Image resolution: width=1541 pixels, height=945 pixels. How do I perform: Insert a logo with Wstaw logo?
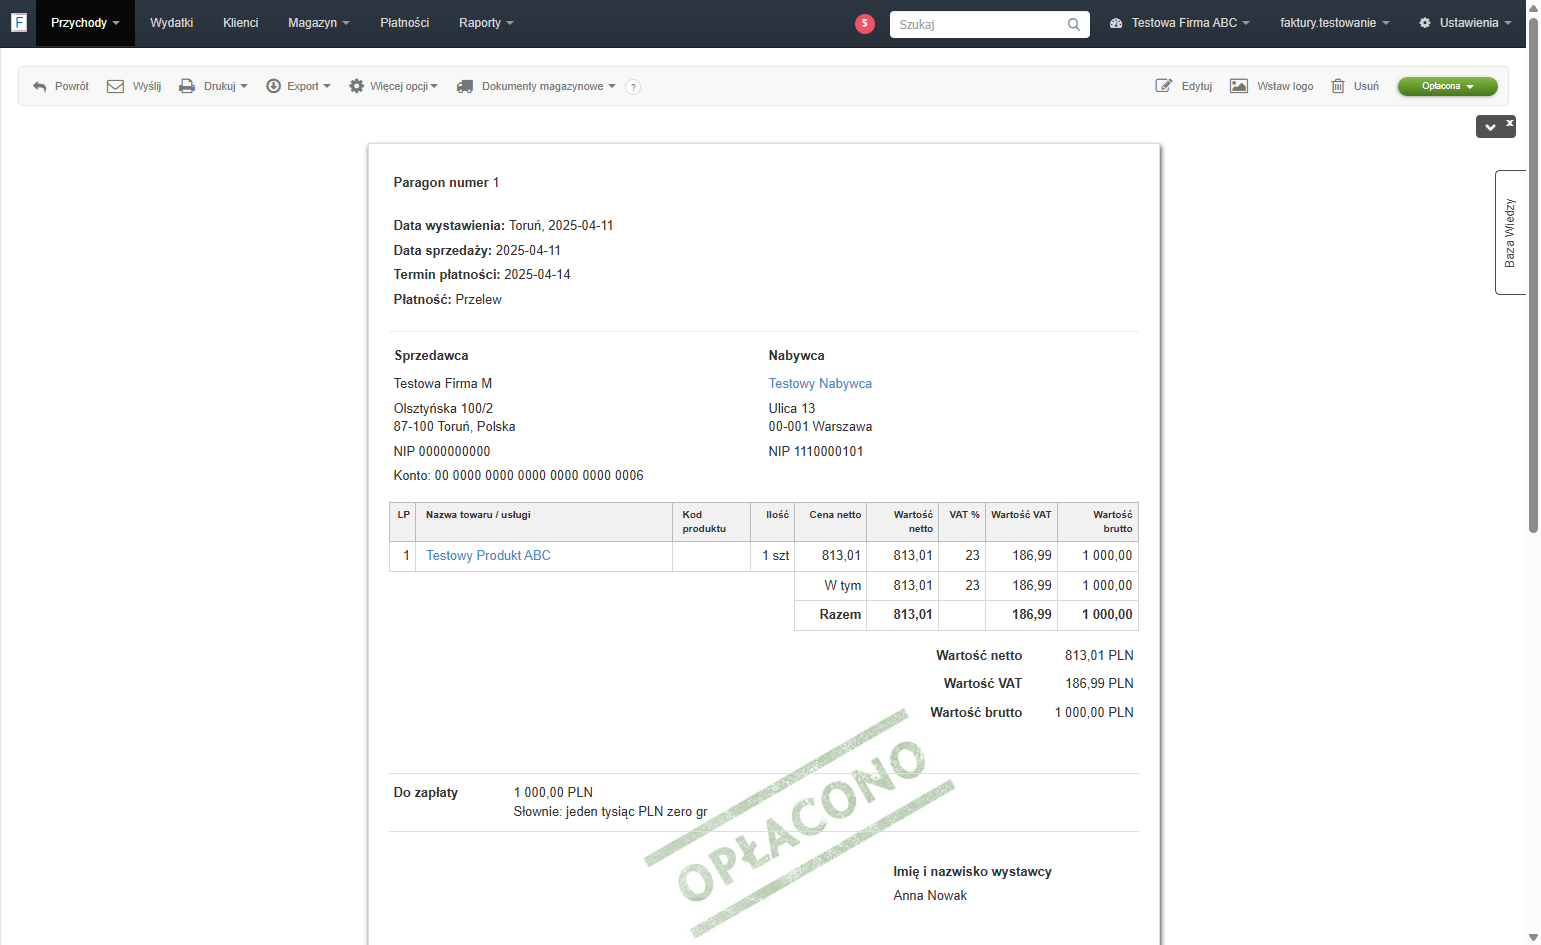[1272, 87]
